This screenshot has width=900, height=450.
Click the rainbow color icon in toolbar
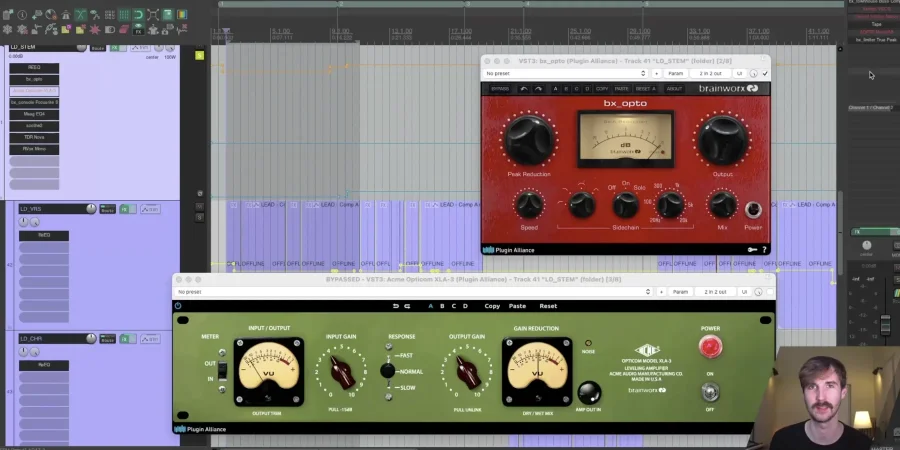(182, 14)
